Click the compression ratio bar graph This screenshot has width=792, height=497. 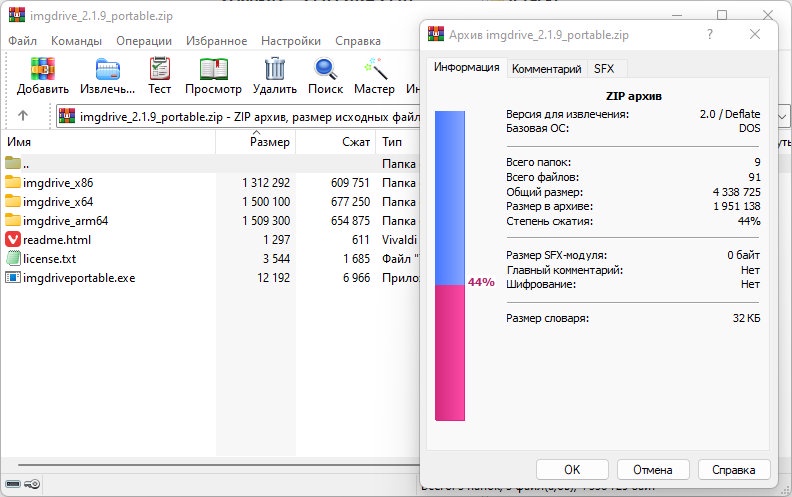pyautogui.click(x=450, y=266)
